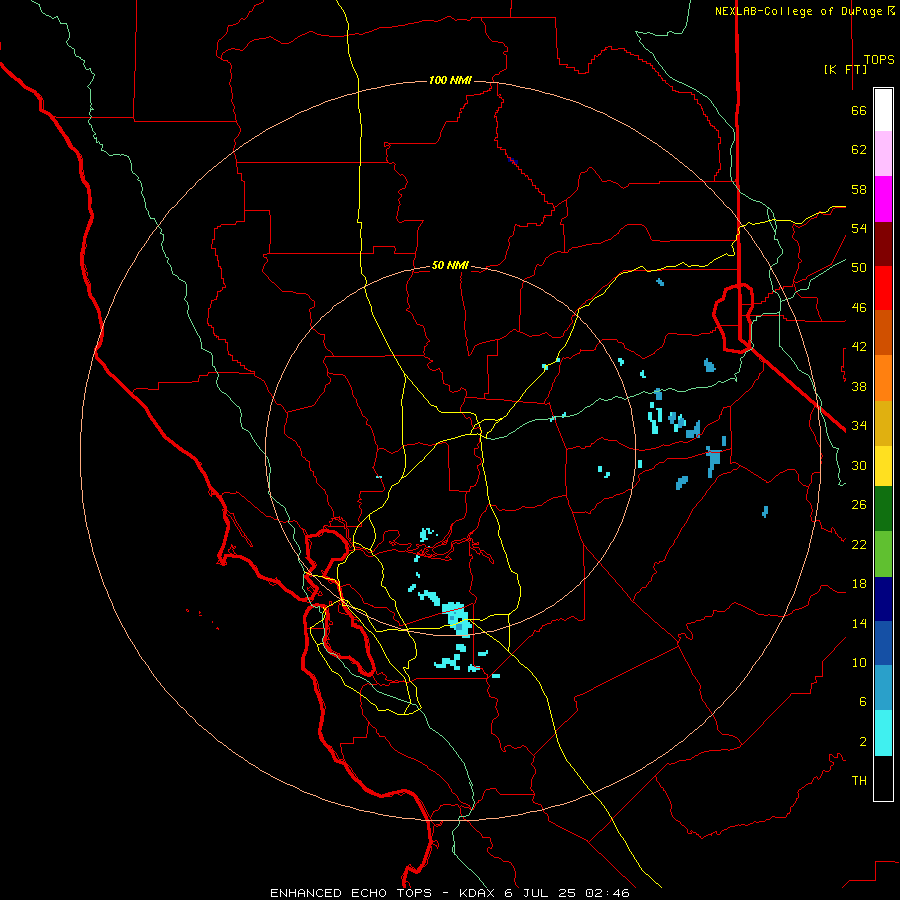Click the legend value 22

[859, 544]
